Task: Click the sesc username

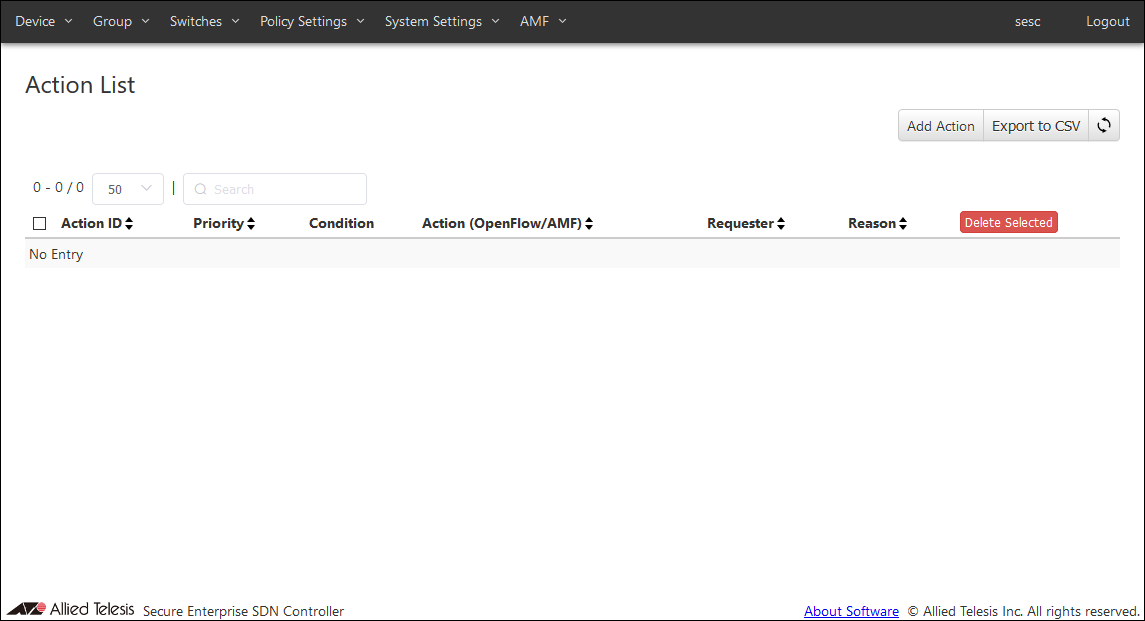Action: point(1027,21)
